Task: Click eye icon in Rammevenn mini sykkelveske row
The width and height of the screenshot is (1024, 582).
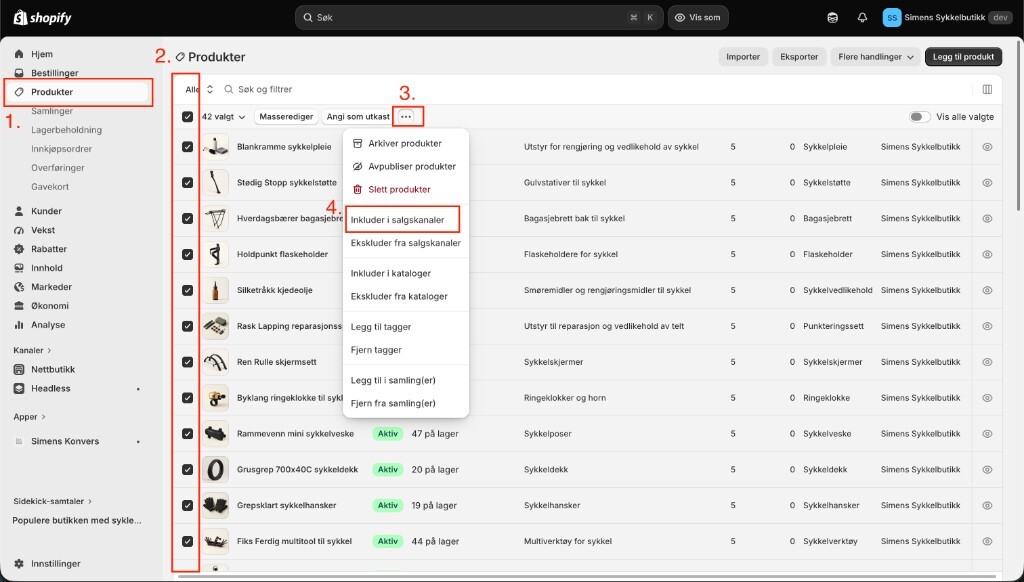Action: click(x=987, y=434)
